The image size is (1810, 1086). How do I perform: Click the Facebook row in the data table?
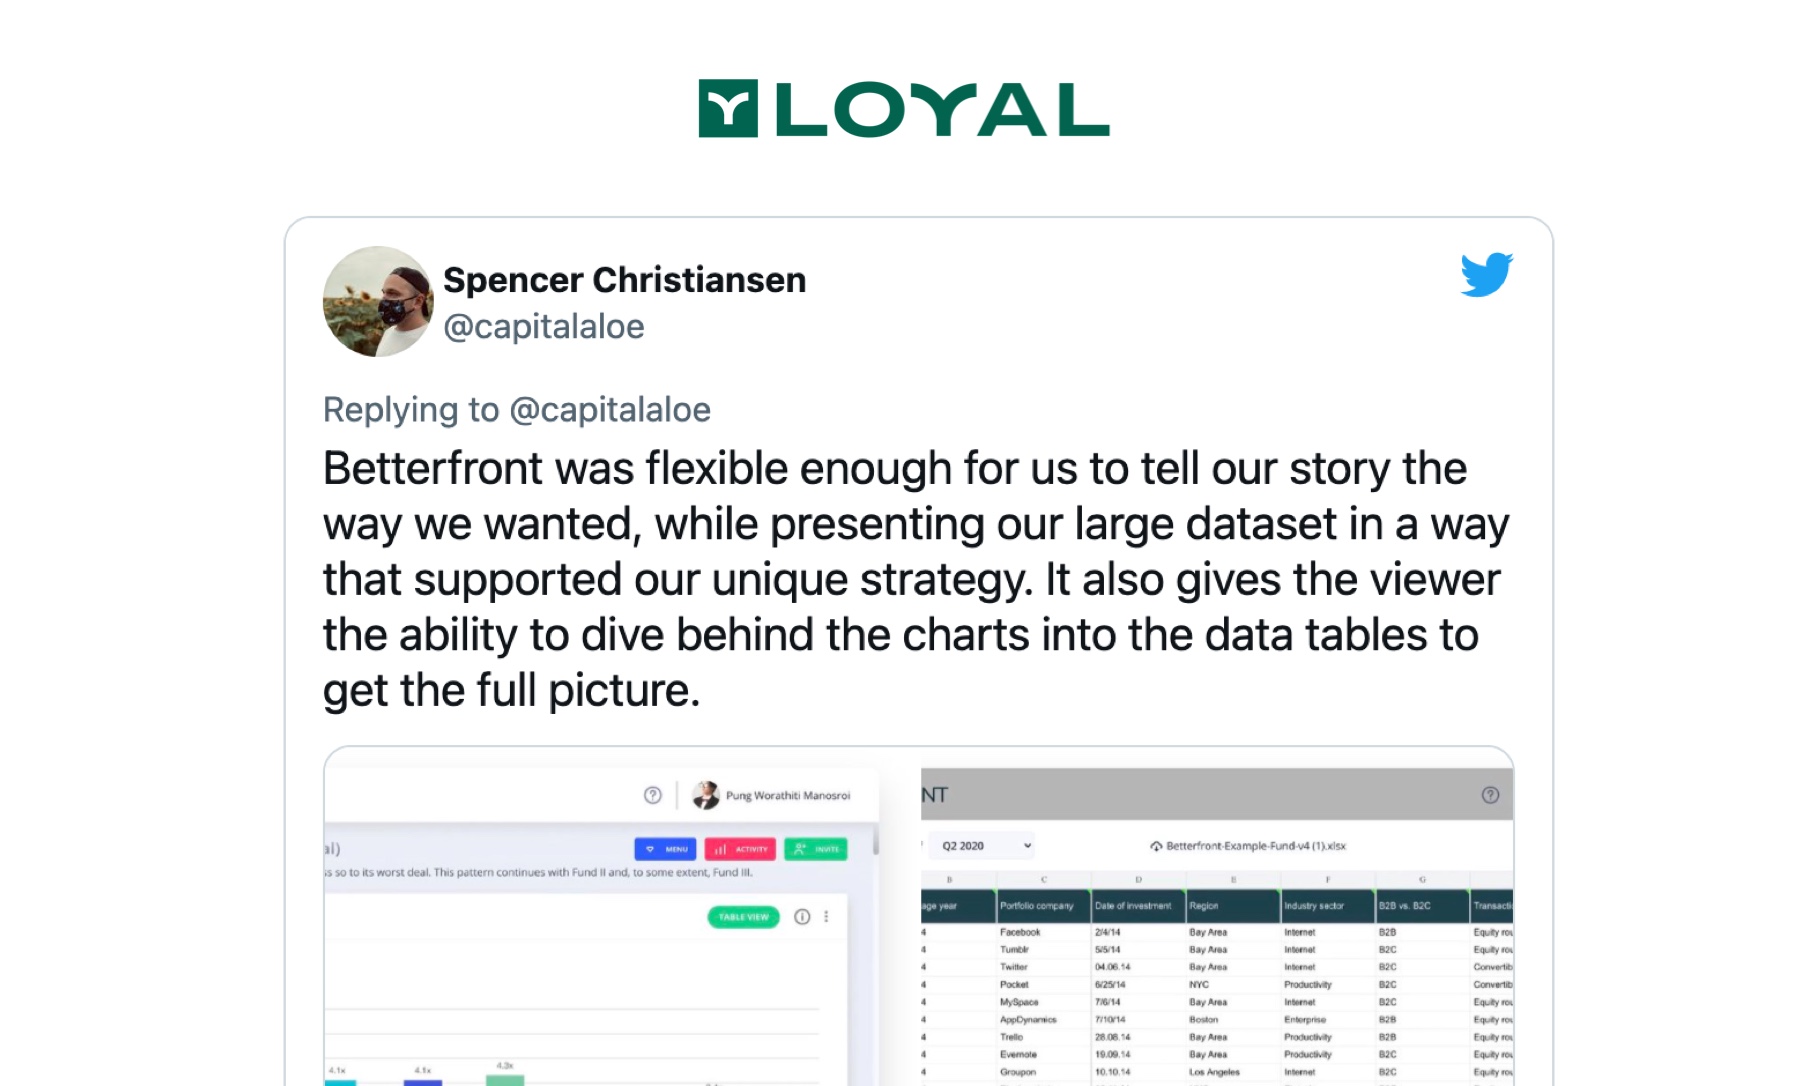point(1217,932)
